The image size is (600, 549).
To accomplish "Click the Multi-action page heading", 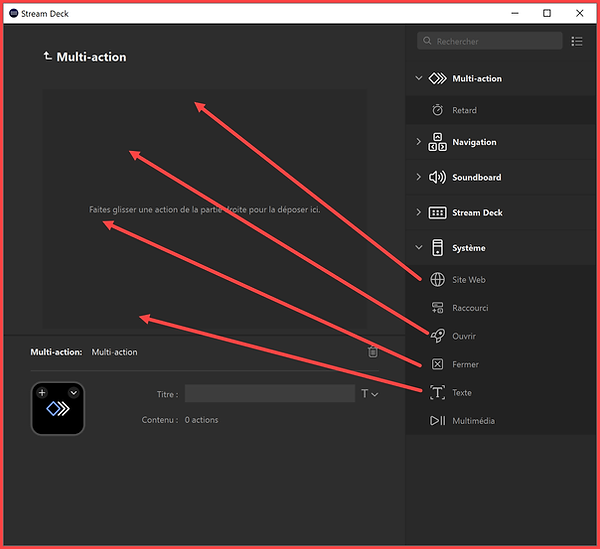I will coord(91,57).
